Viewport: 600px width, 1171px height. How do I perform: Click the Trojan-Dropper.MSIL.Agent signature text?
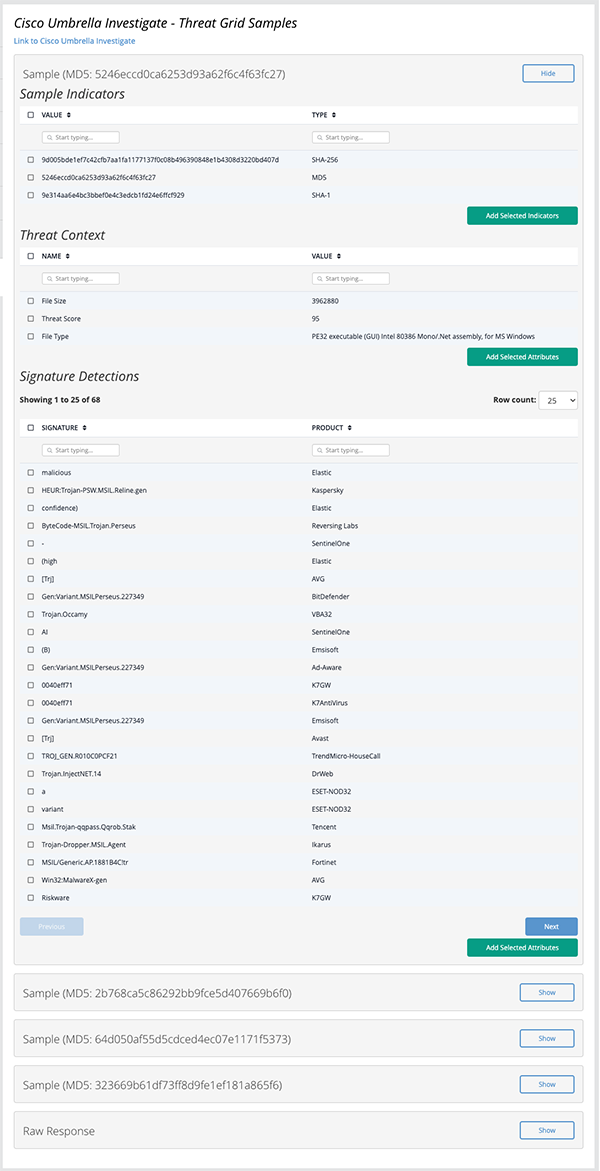[83, 845]
